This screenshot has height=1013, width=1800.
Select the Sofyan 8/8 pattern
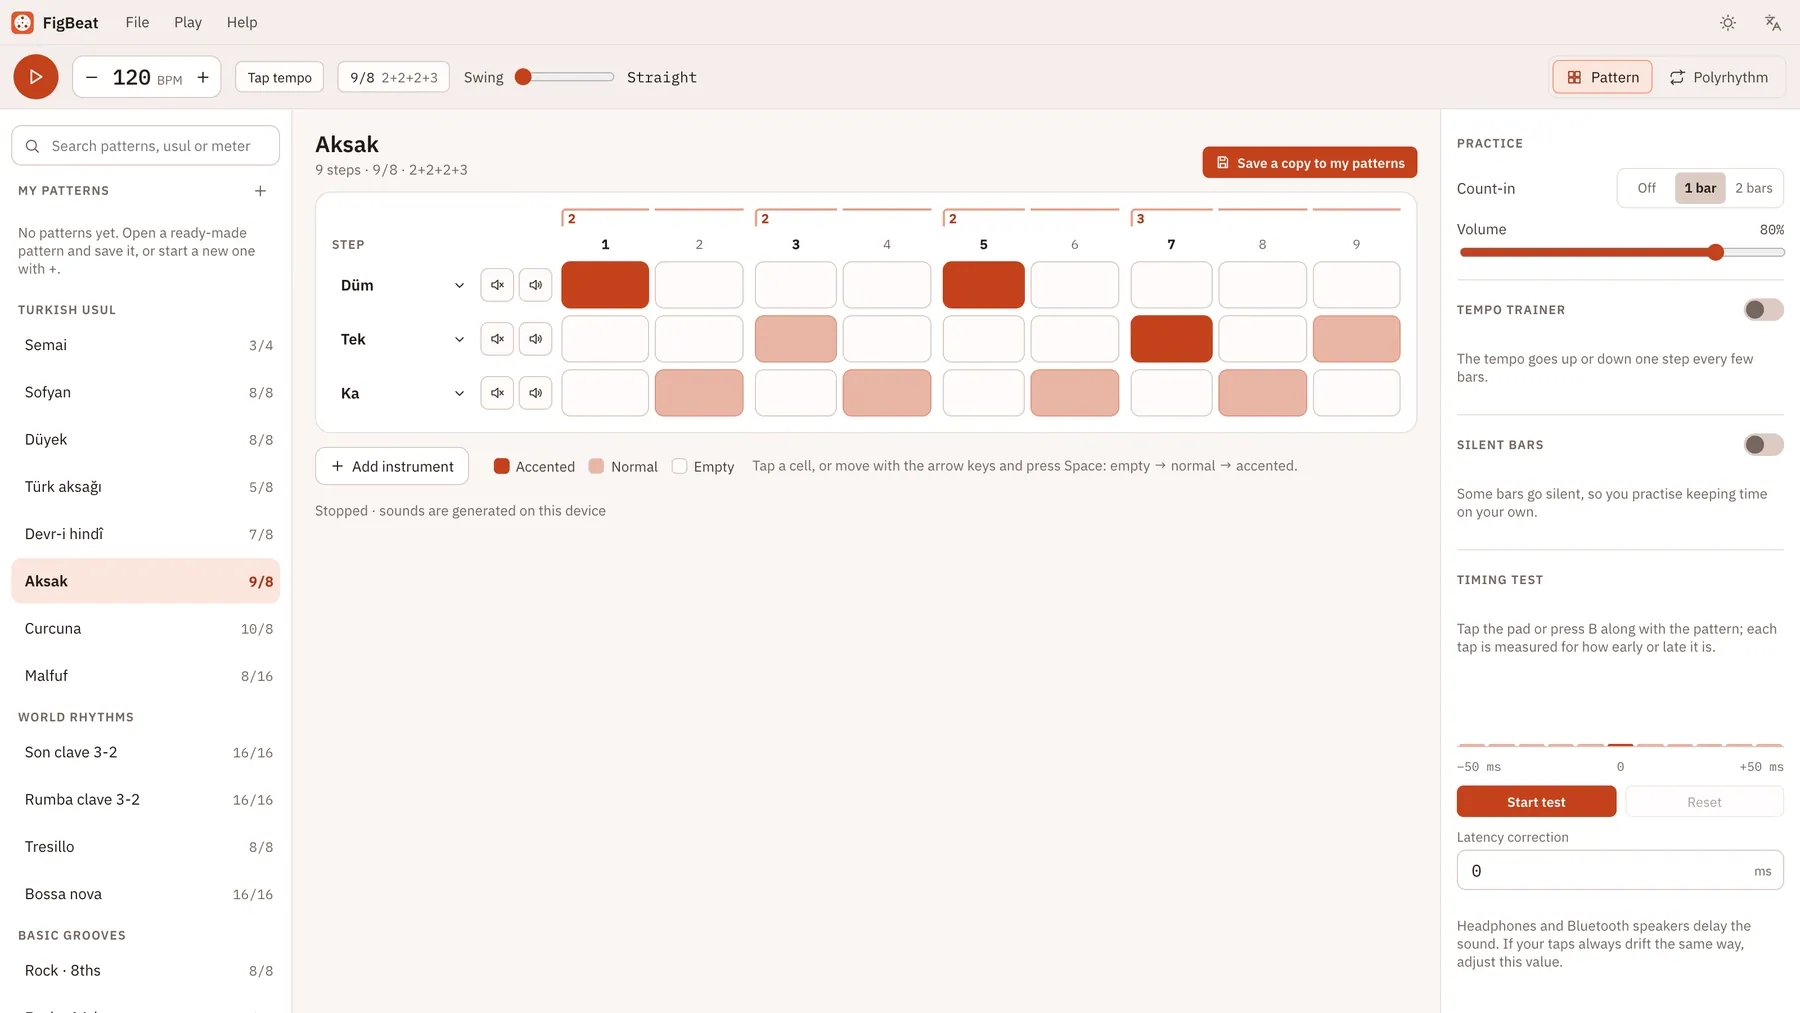pyautogui.click(x=146, y=392)
